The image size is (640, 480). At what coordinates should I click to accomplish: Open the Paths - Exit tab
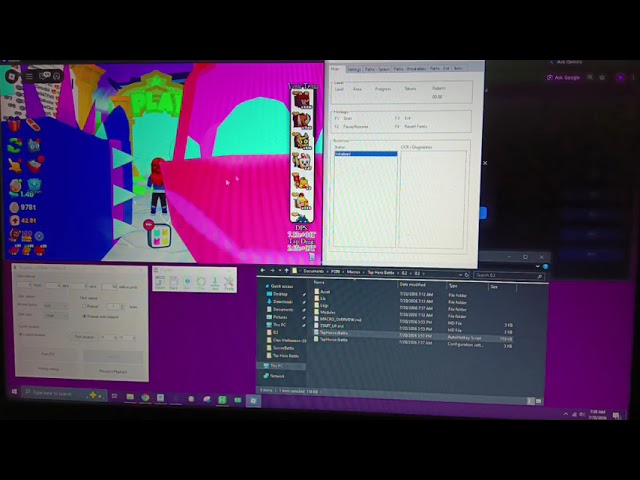pyautogui.click(x=439, y=68)
